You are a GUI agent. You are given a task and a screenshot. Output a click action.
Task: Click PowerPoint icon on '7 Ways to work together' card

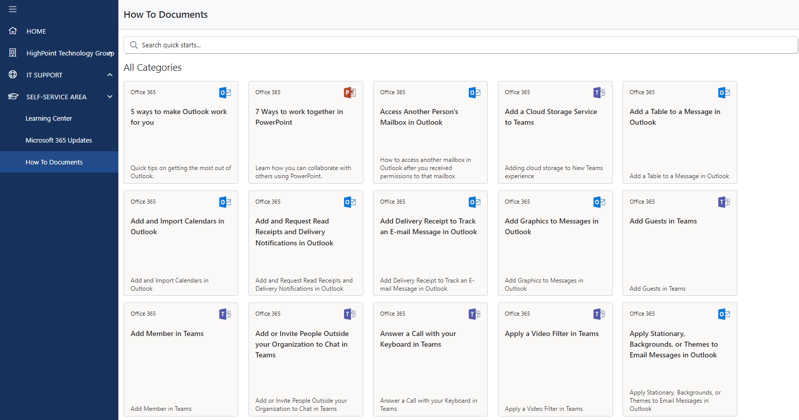pos(350,92)
